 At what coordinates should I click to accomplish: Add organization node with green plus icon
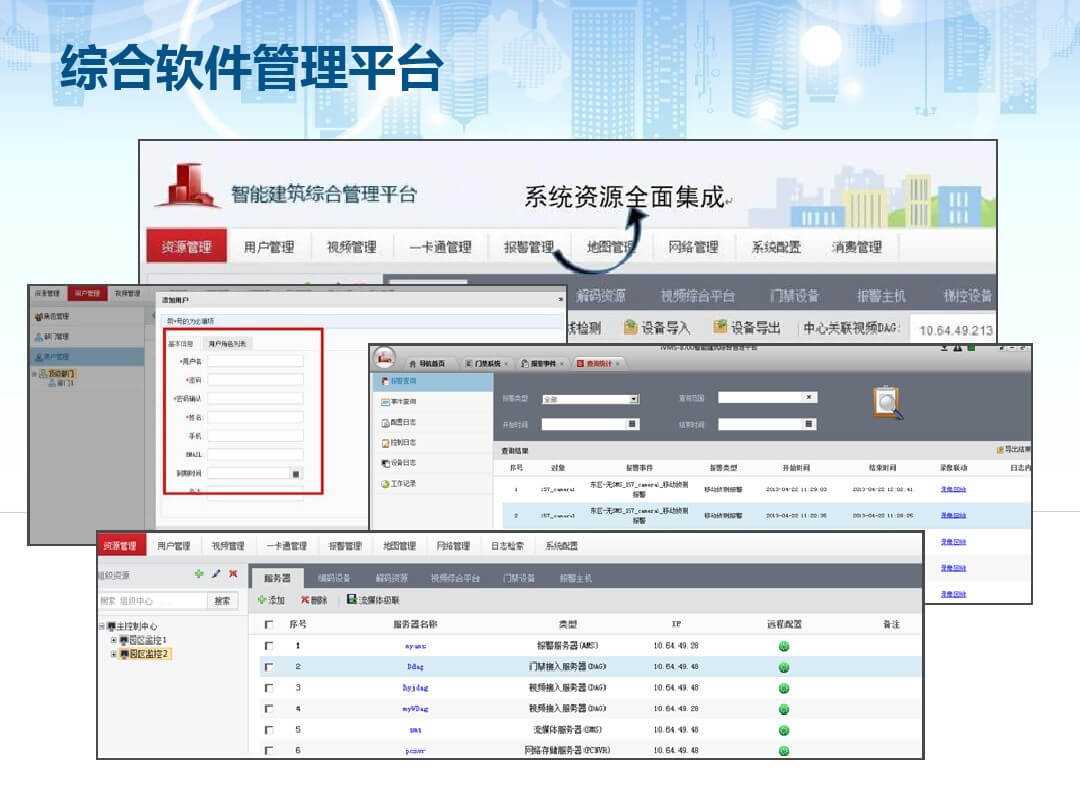pyautogui.click(x=199, y=574)
